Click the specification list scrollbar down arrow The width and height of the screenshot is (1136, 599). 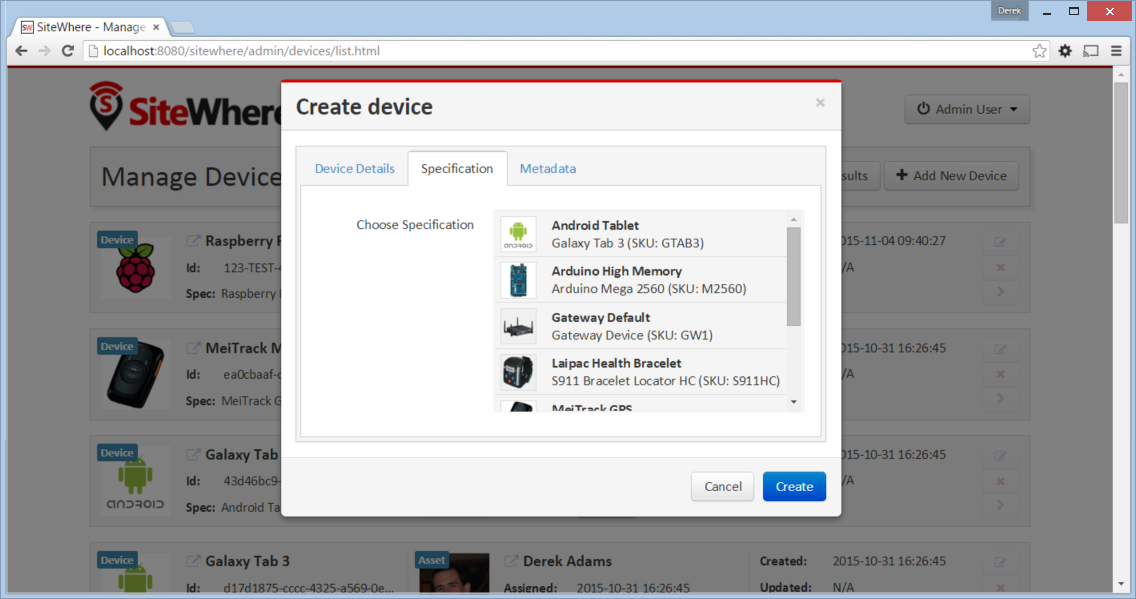[x=794, y=403]
